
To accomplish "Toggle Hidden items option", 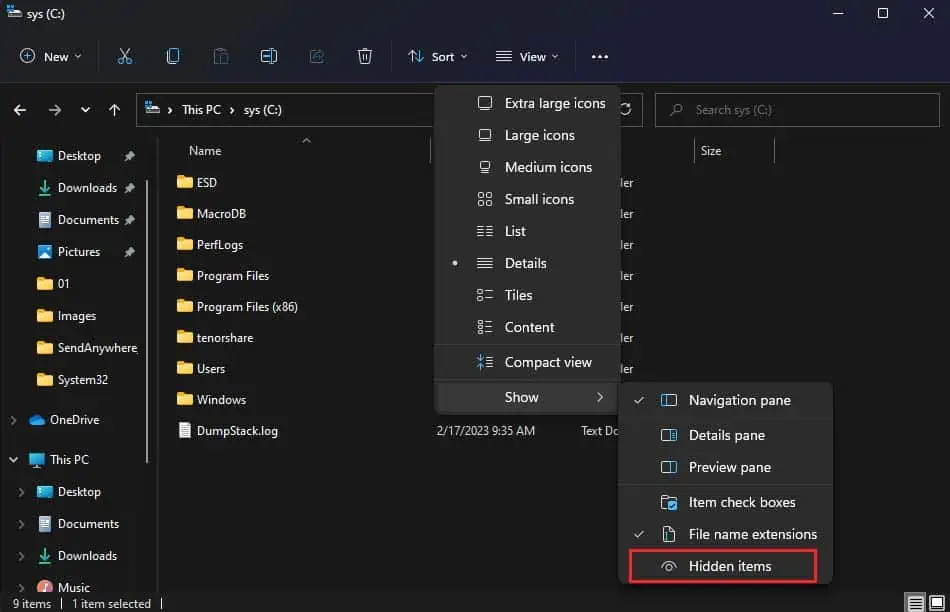I will tap(723, 566).
